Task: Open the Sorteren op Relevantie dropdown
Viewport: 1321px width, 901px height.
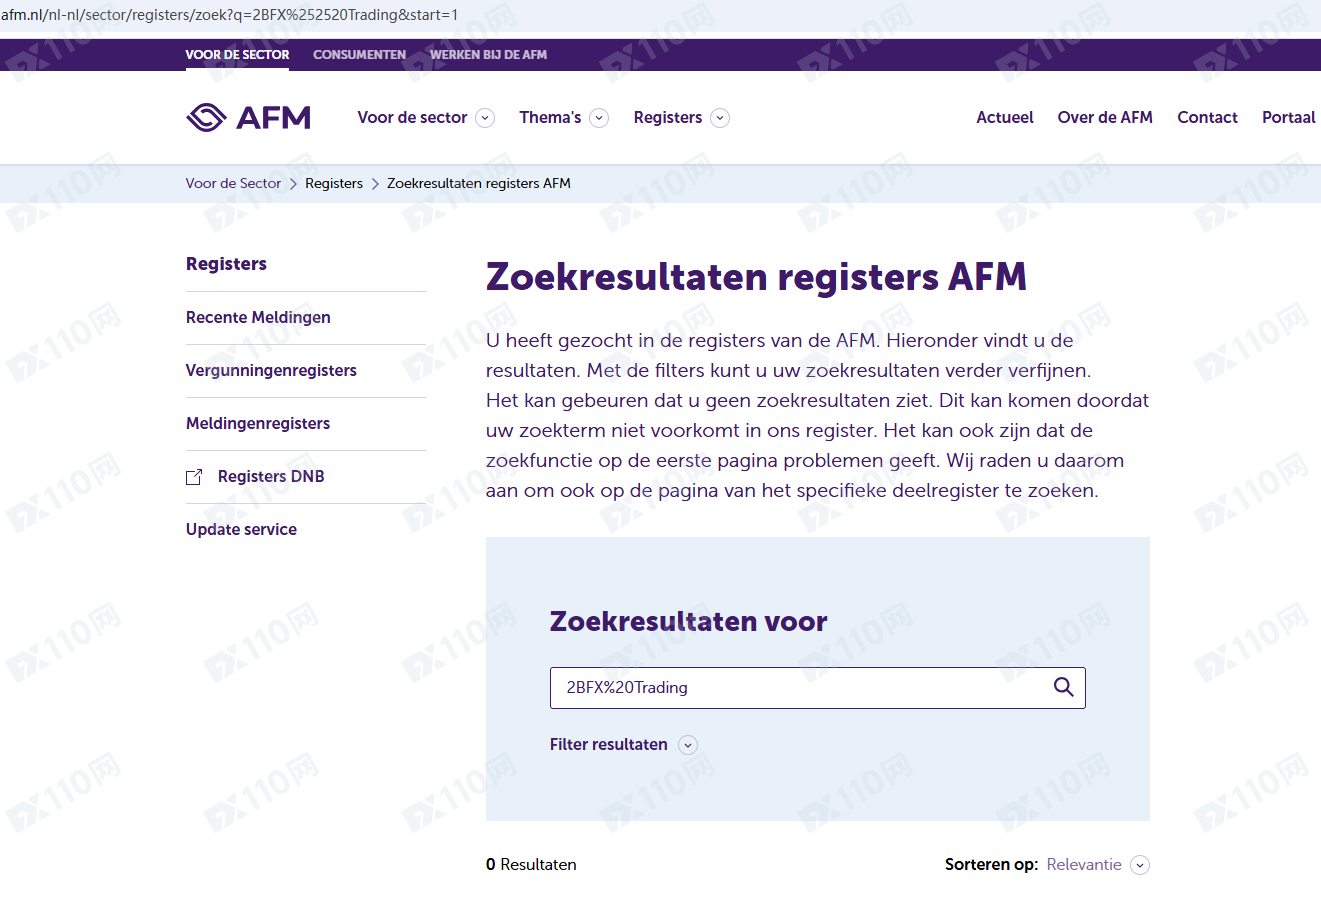Action: 1139,865
